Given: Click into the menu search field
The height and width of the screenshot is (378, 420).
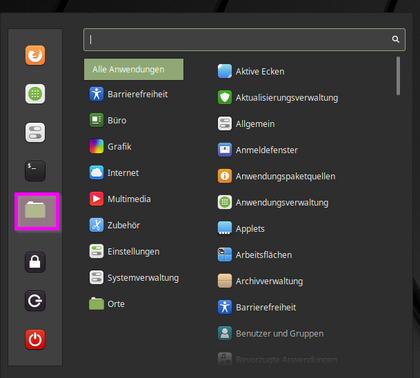Looking at the screenshot, I should pyautogui.click(x=244, y=39).
